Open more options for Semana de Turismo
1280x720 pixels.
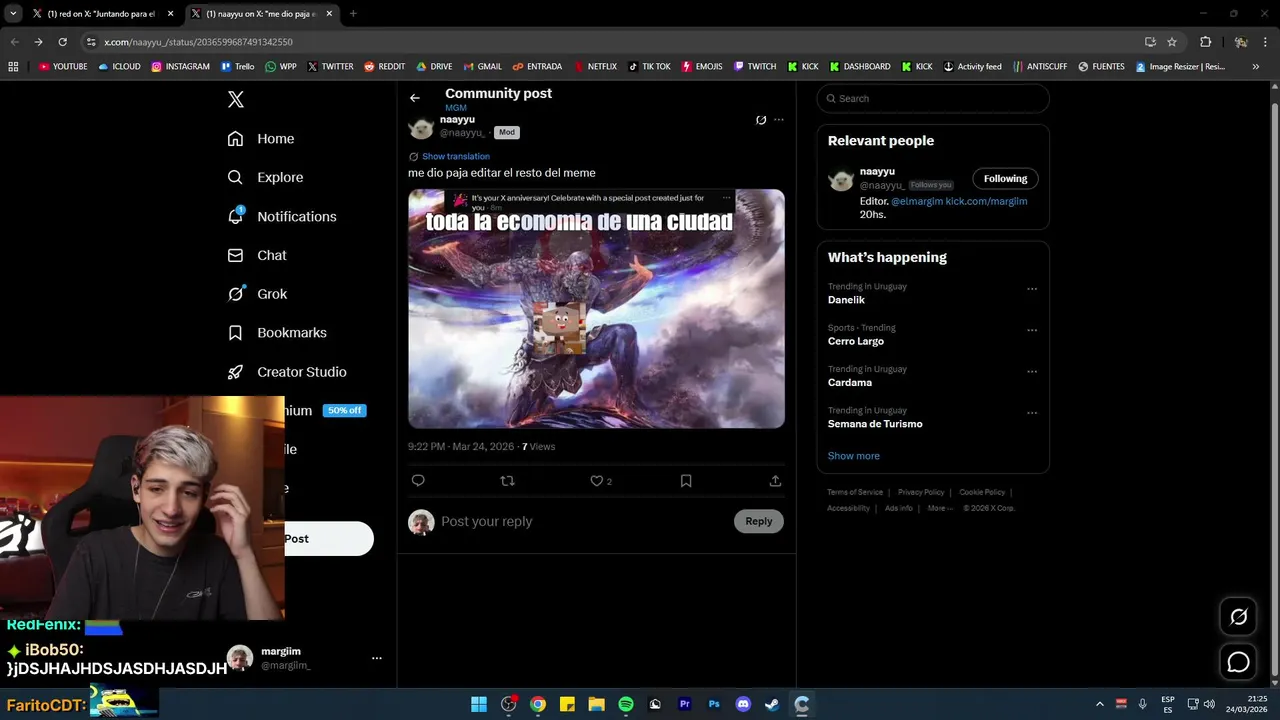1032,412
